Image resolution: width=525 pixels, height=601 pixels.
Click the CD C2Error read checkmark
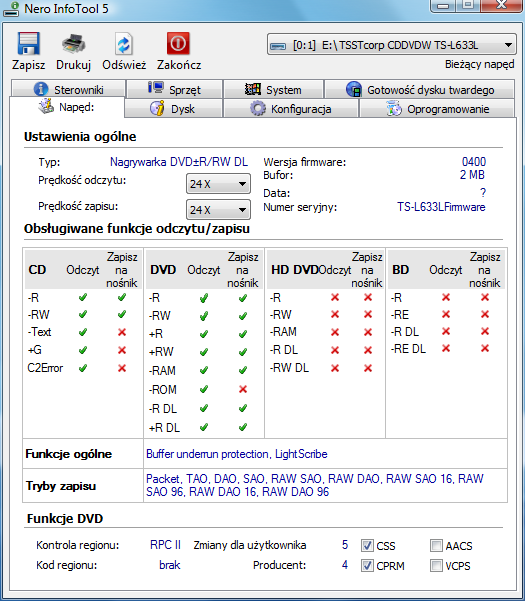coord(82,368)
